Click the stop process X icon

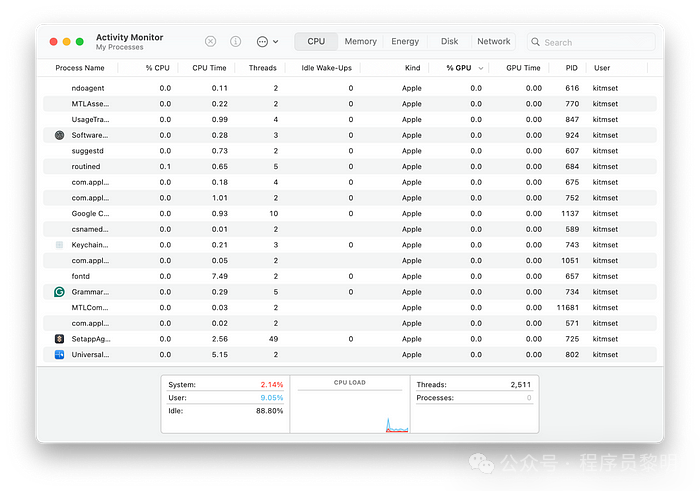[210, 42]
